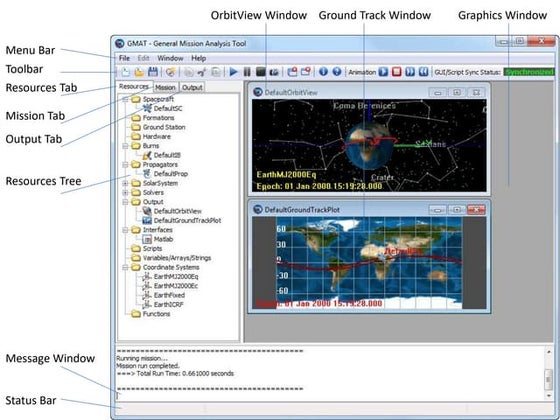The image size is (560, 420).
Task: Click the animation faster button
Action: [x=410, y=72]
